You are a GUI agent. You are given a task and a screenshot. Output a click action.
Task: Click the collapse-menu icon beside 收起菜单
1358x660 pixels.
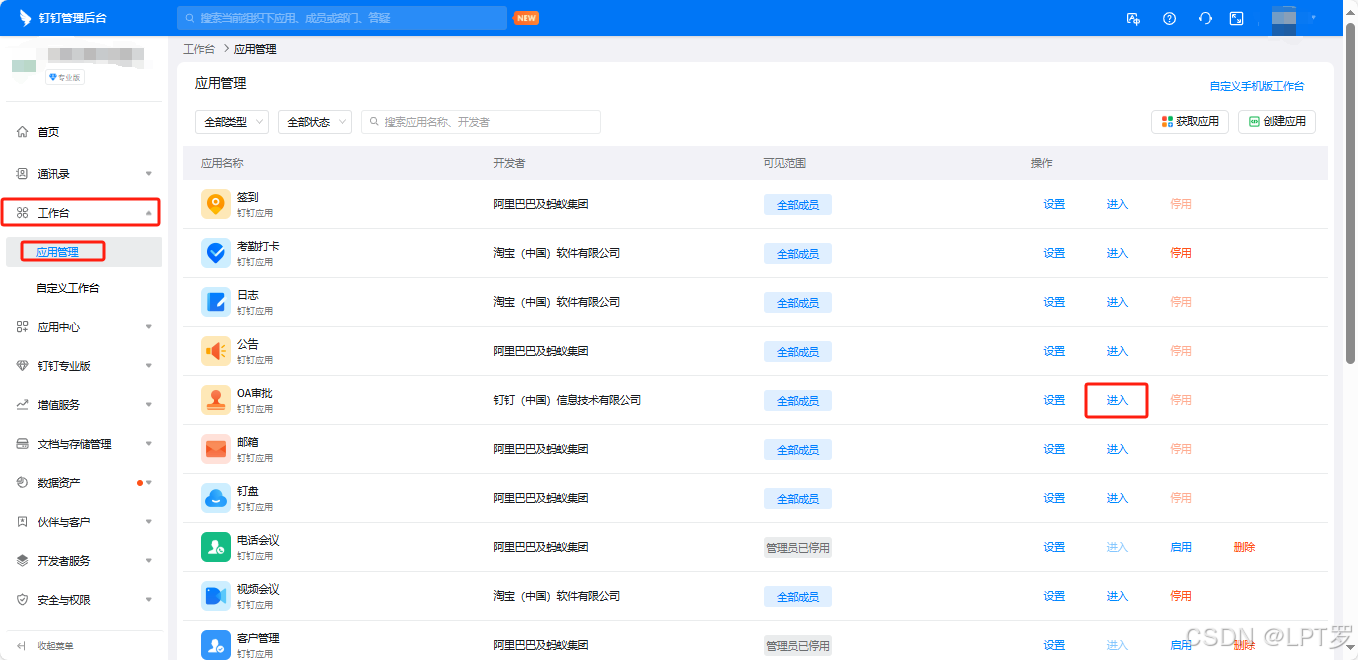pos(22,646)
